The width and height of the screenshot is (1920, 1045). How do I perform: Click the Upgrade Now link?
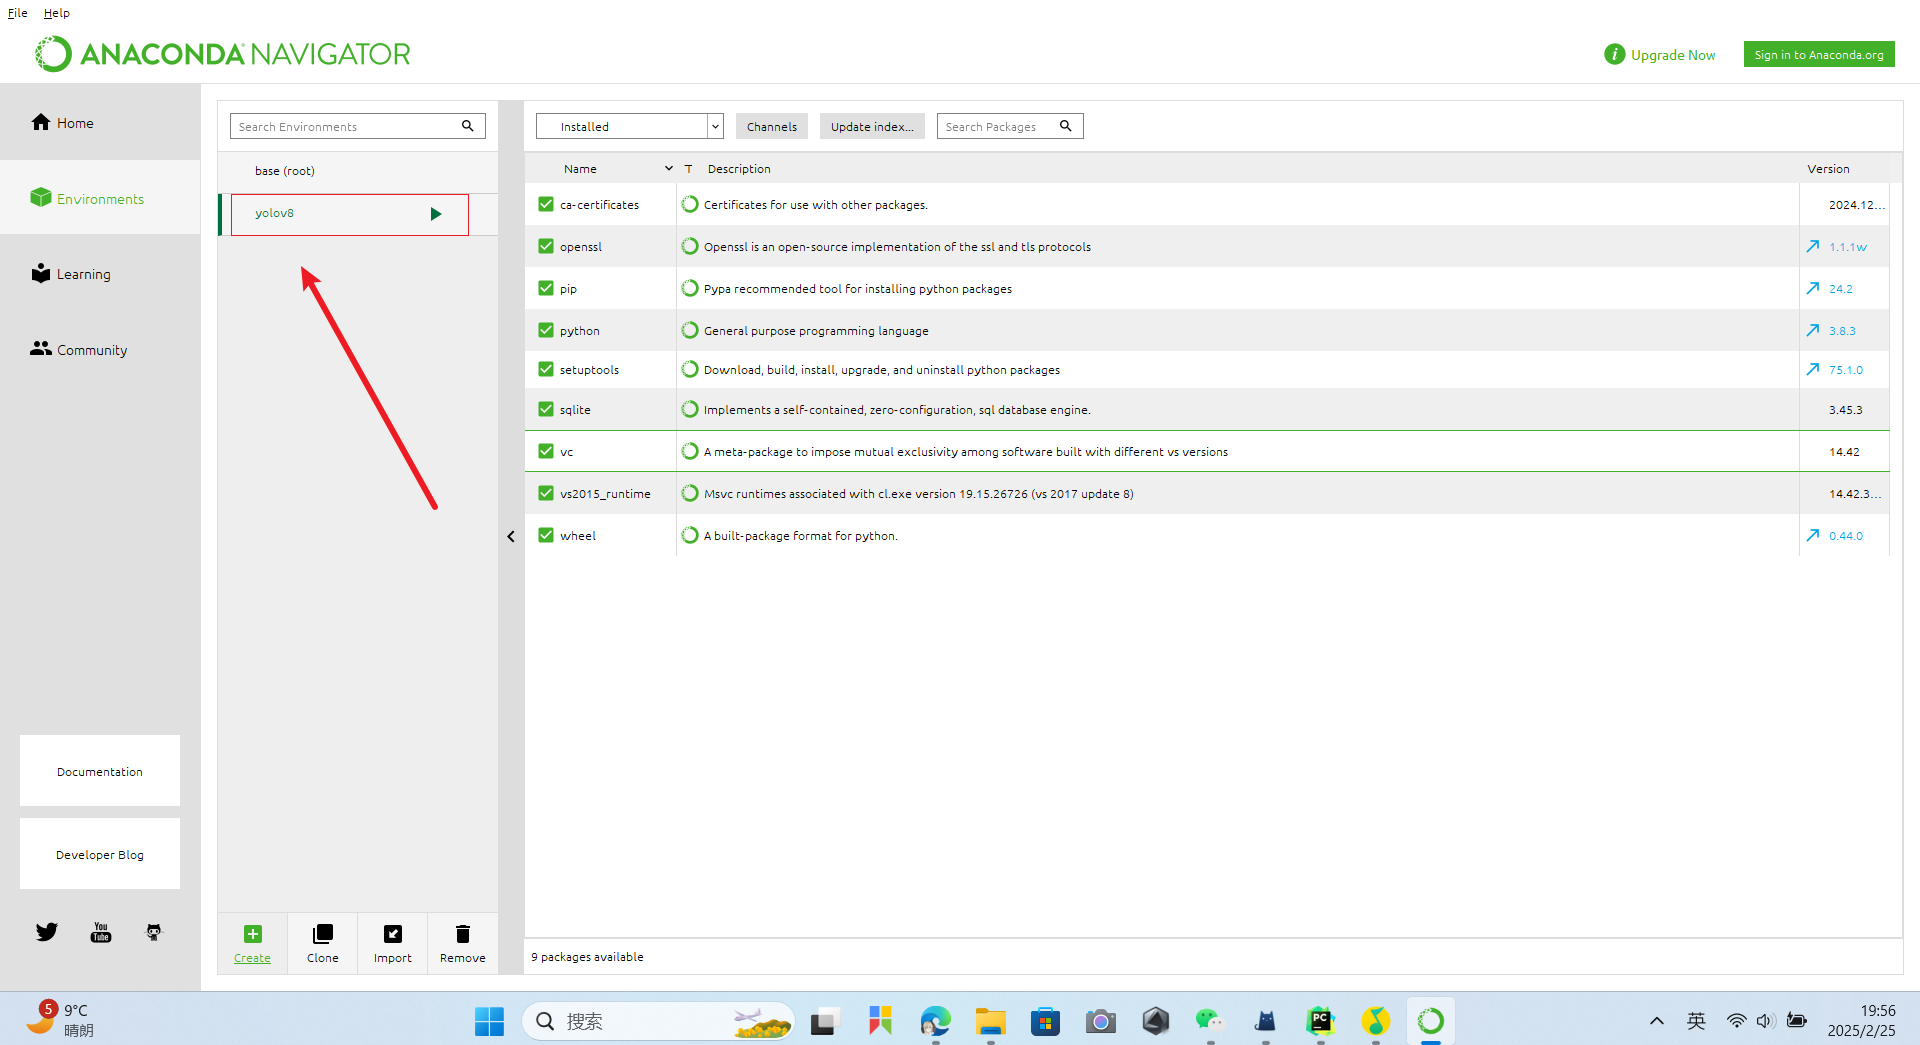pyautogui.click(x=1673, y=55)
